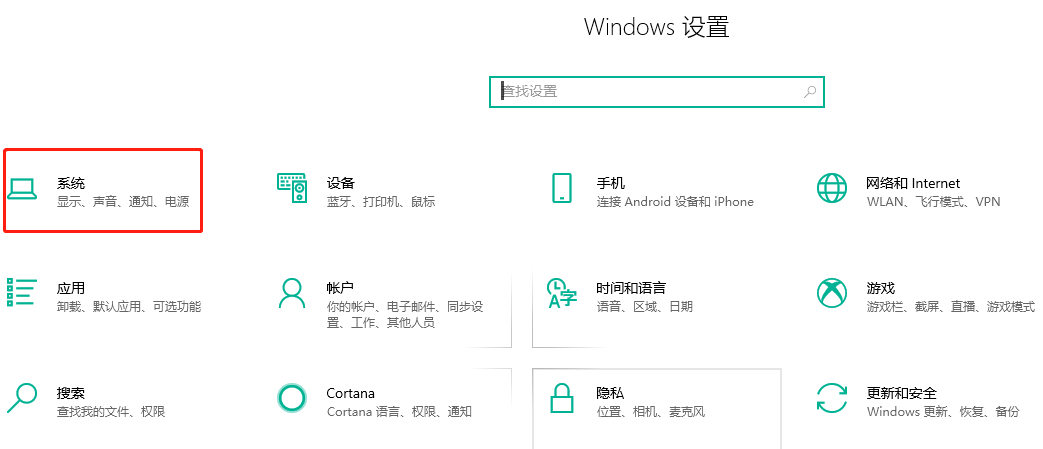The height and width of the screenshot is (449, 1043).
Task: Click the phone icon for 手机
Action: tap(561, 188)
